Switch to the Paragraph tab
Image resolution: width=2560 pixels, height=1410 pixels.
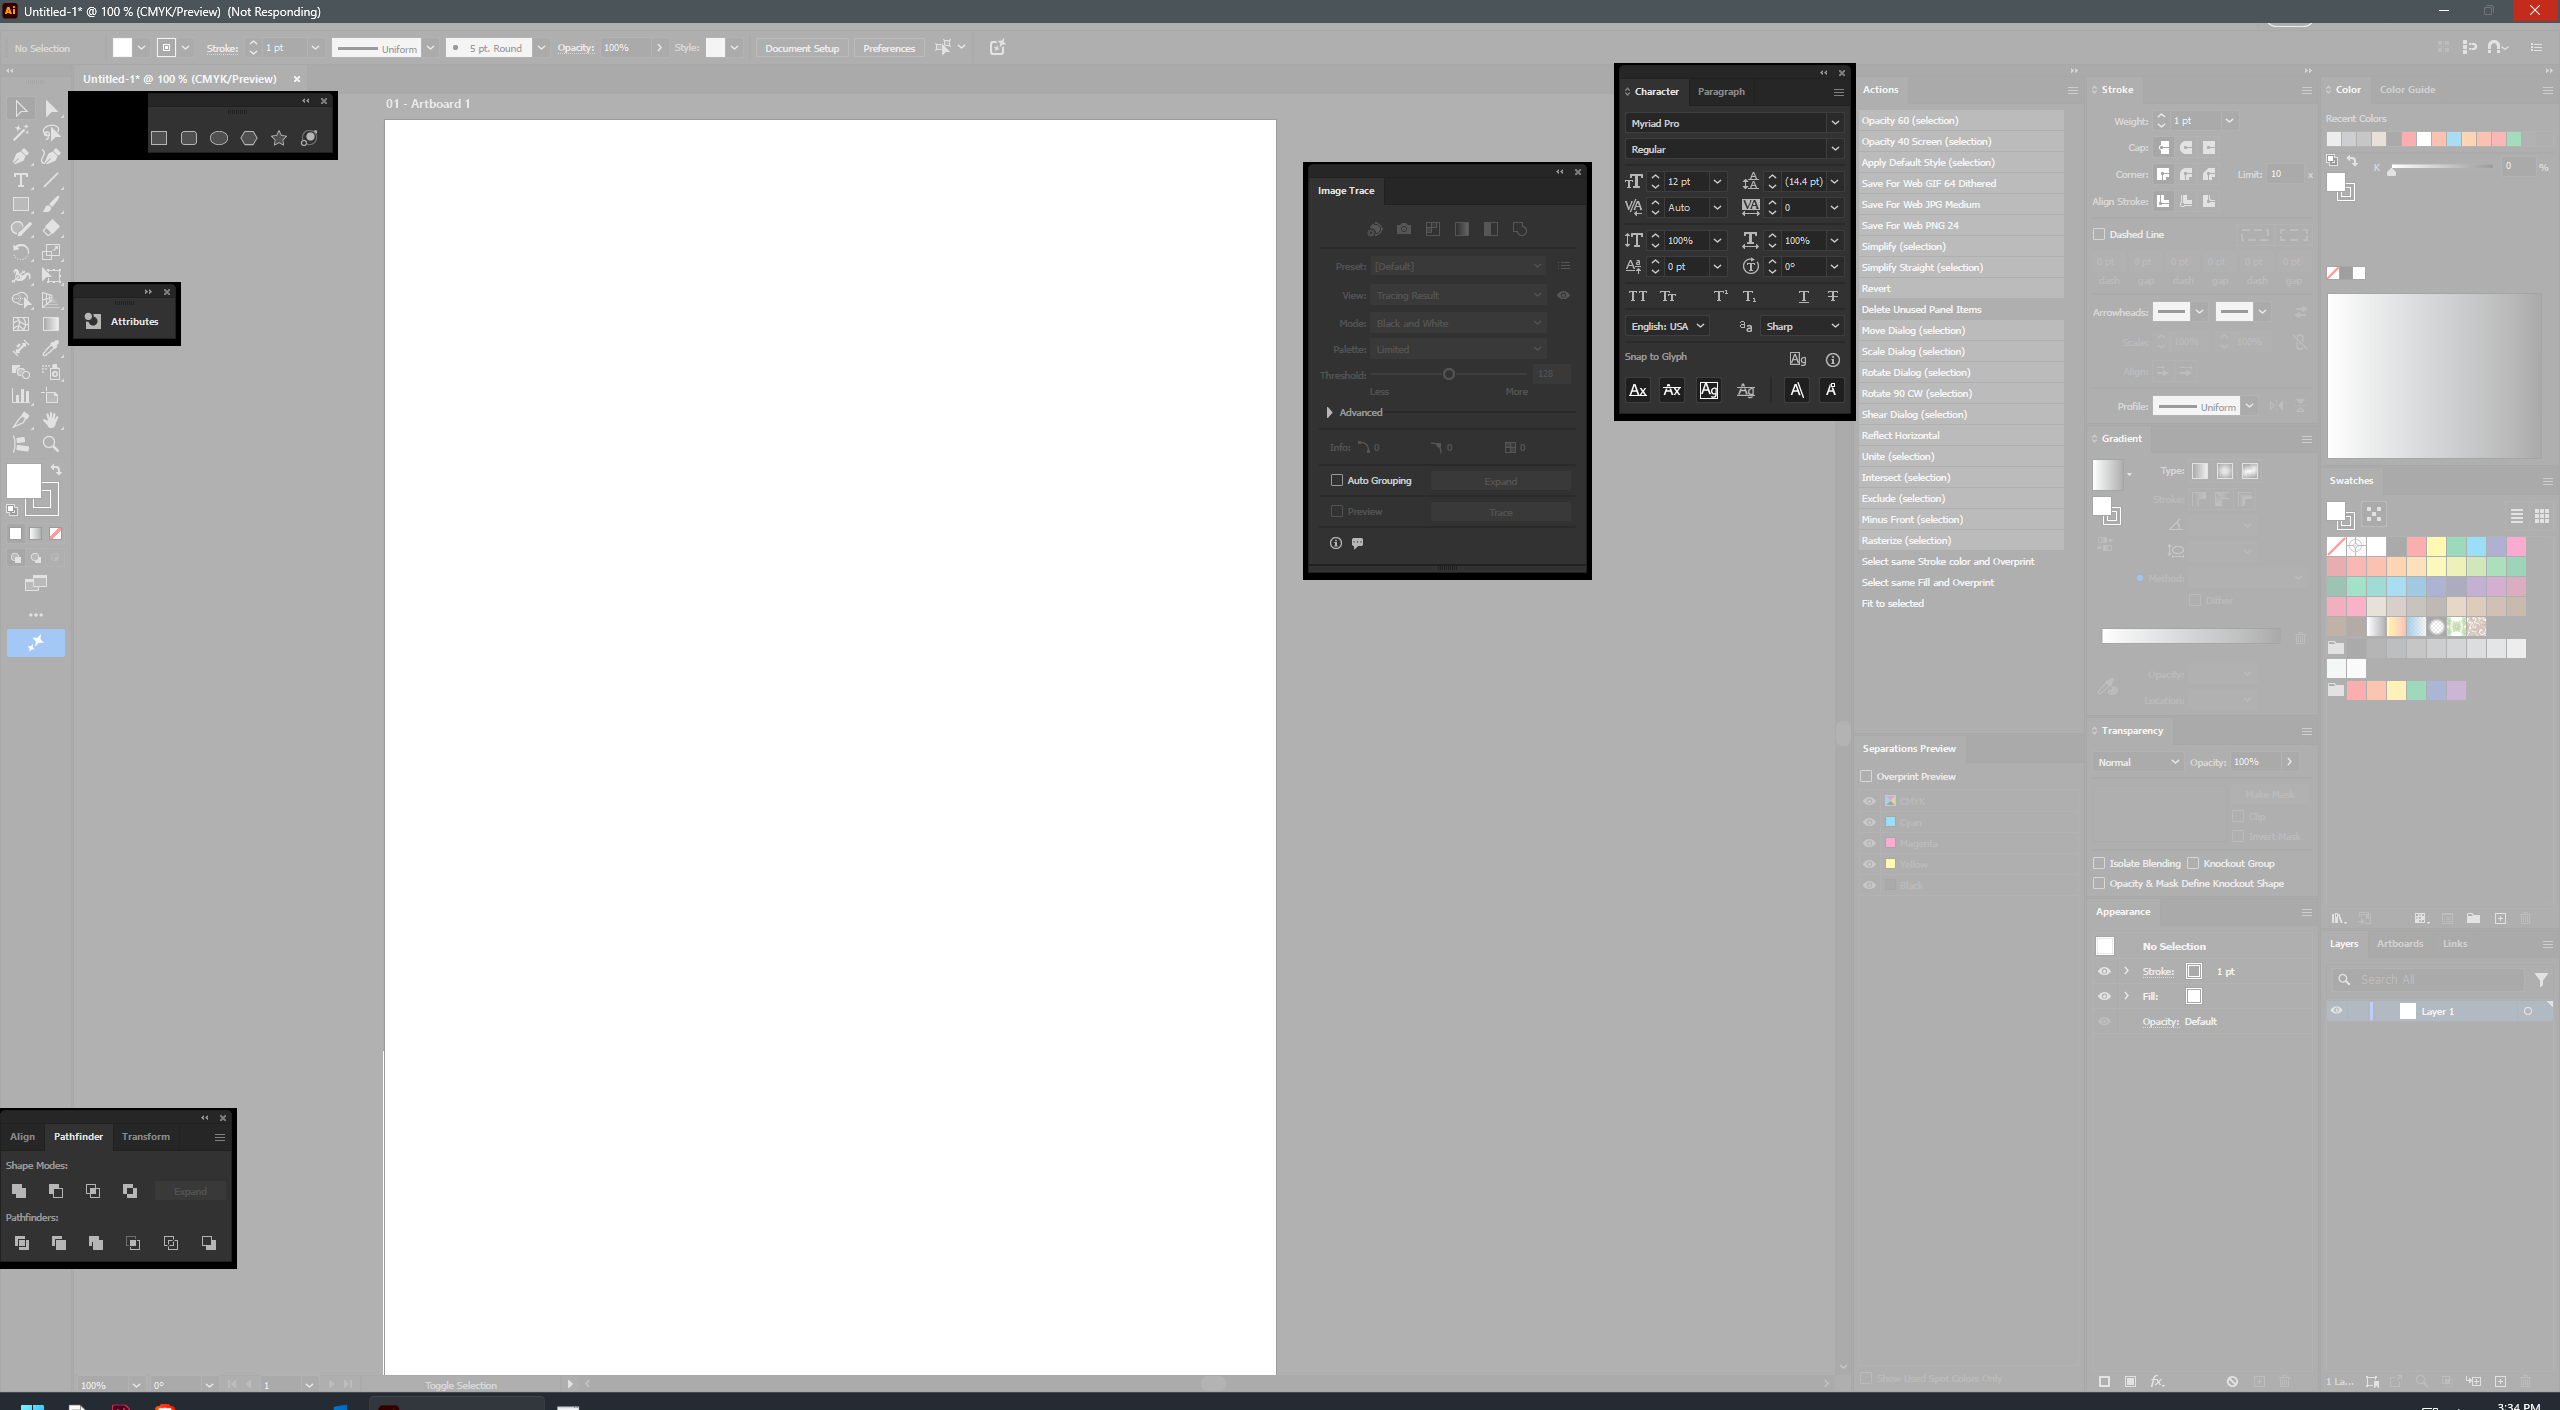[1721, 91]
